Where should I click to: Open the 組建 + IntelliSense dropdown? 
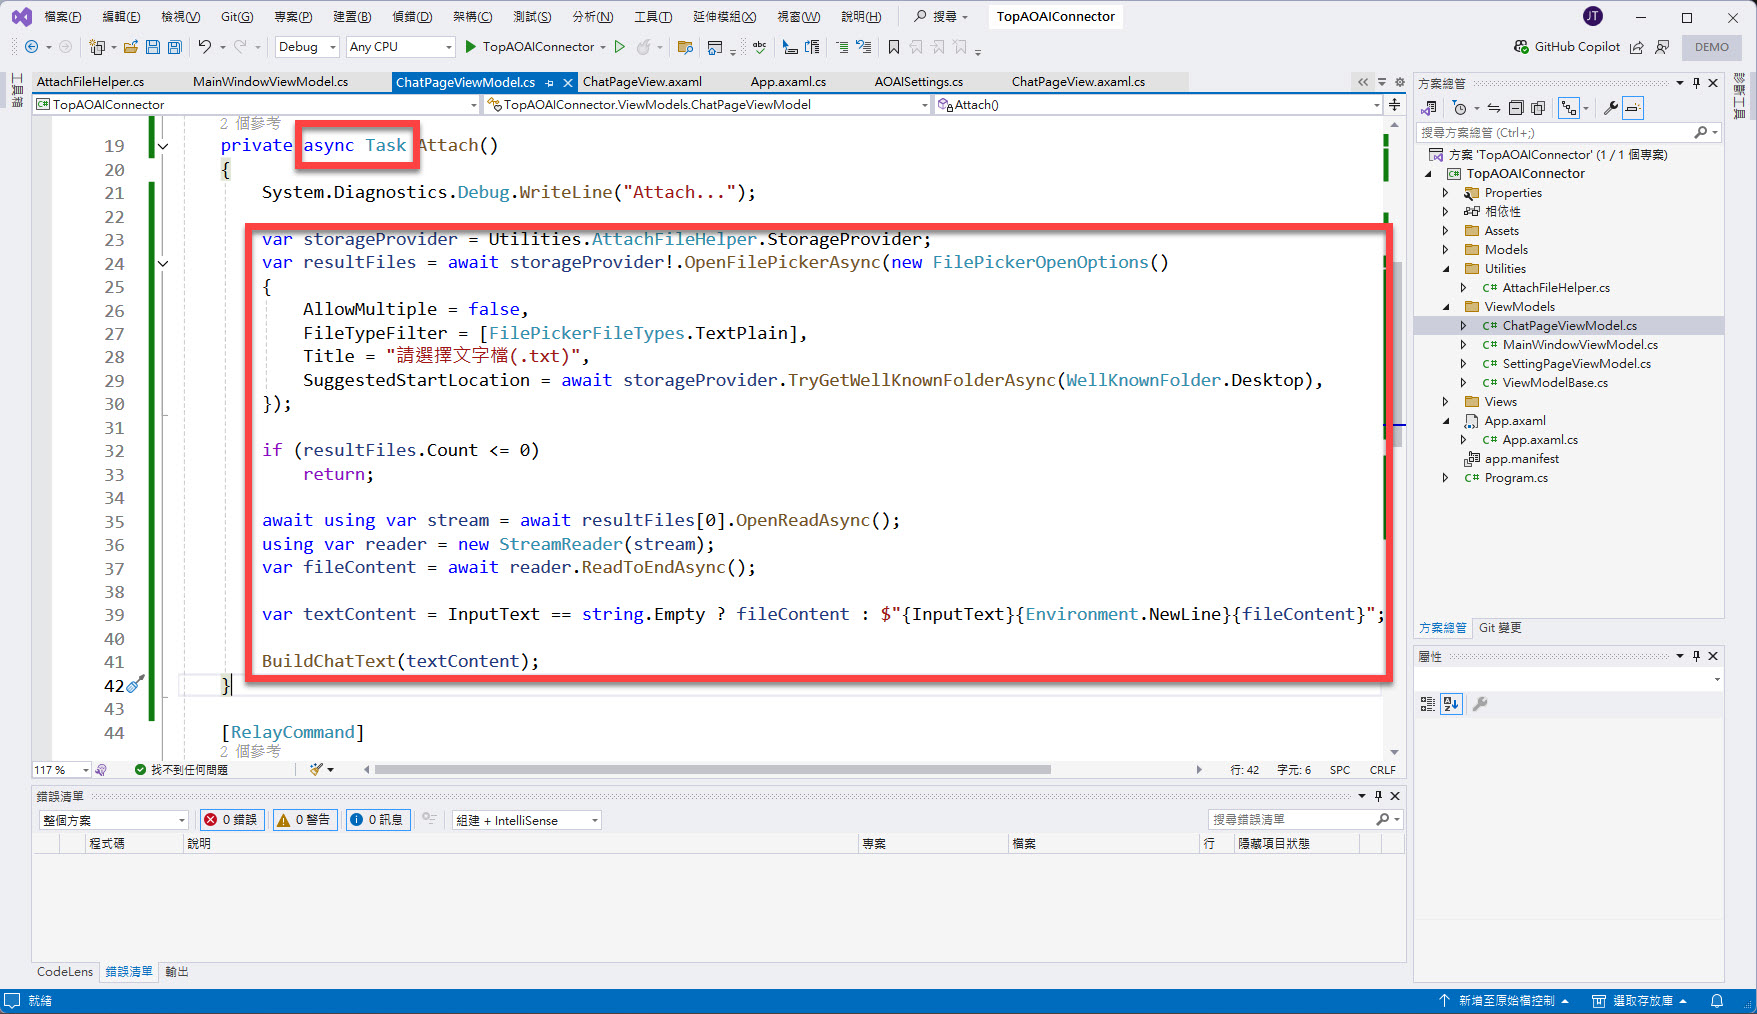pyautogui.click(x=526, y=820)
